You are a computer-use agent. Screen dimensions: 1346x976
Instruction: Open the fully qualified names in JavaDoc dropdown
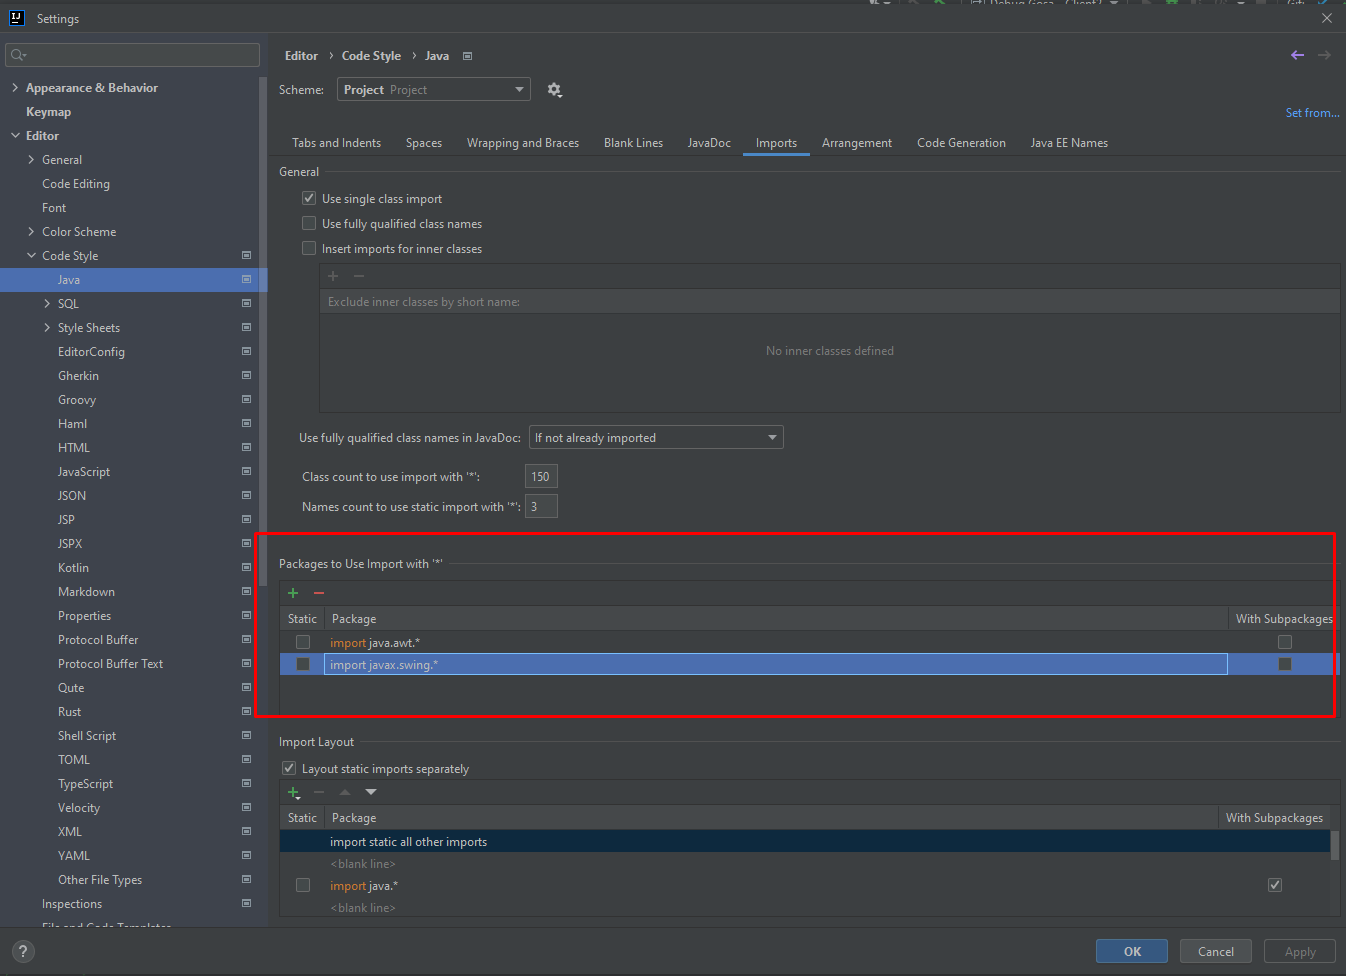pos(656,438)
